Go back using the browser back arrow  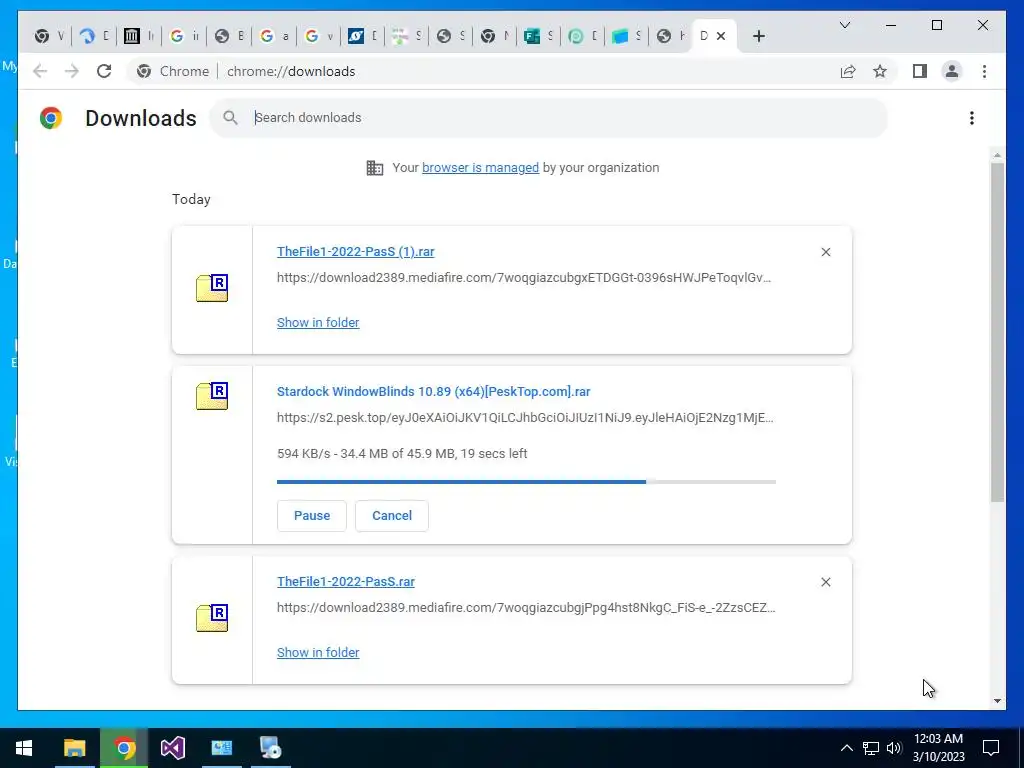[40, 71]
